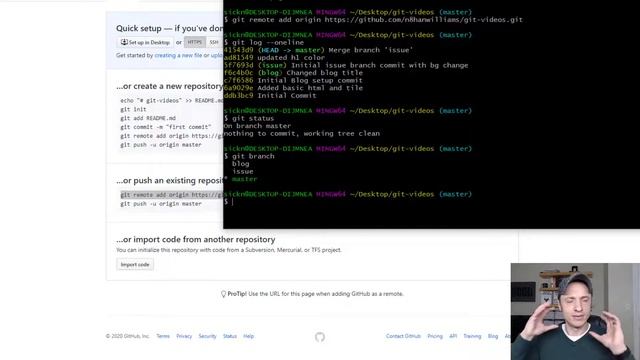The width and height of the screenshot is (640, 360).
Task: Click the Set up in Desktop button
Action: 145,42
